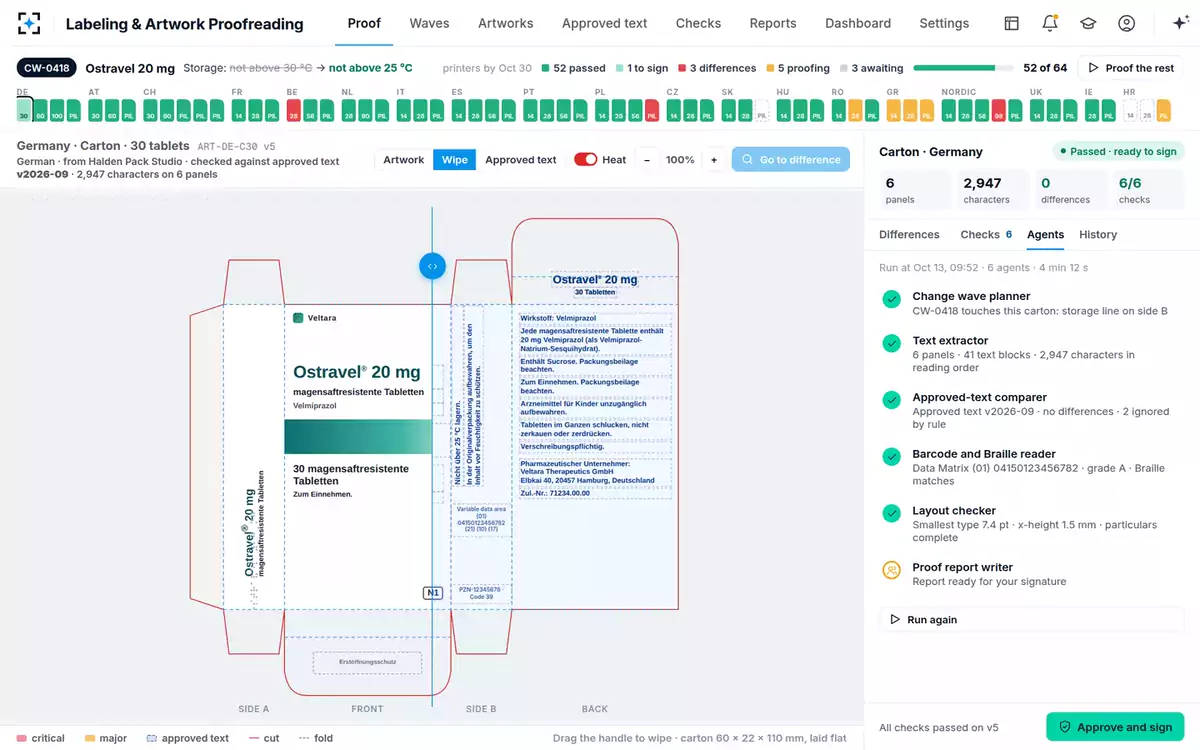
Task: Open the user account icon
Action: coord(1127,23)
